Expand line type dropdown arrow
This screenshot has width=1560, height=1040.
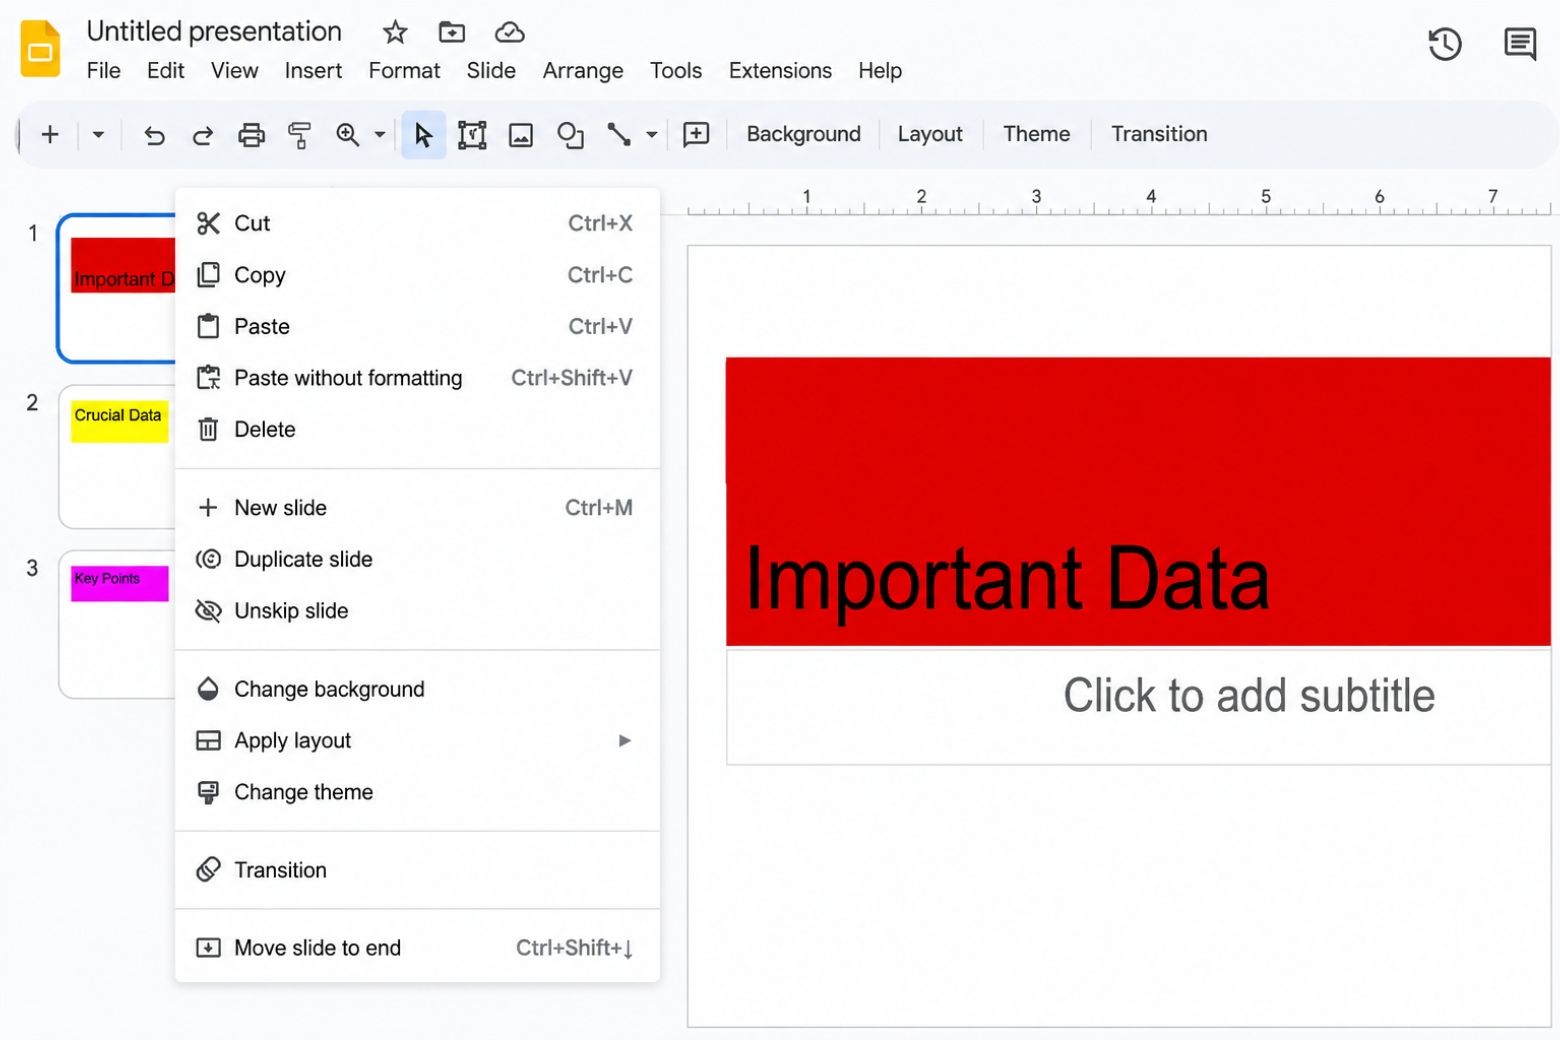[652, 134]
